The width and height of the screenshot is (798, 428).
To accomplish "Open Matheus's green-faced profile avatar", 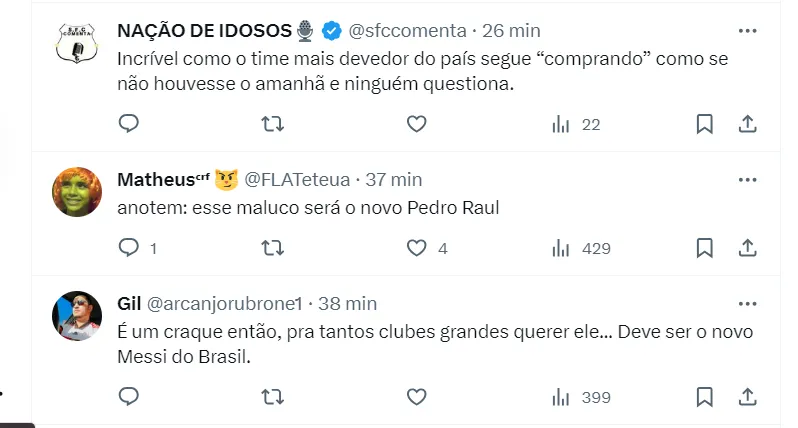I will pyautogui.click(x=77, y=193).
